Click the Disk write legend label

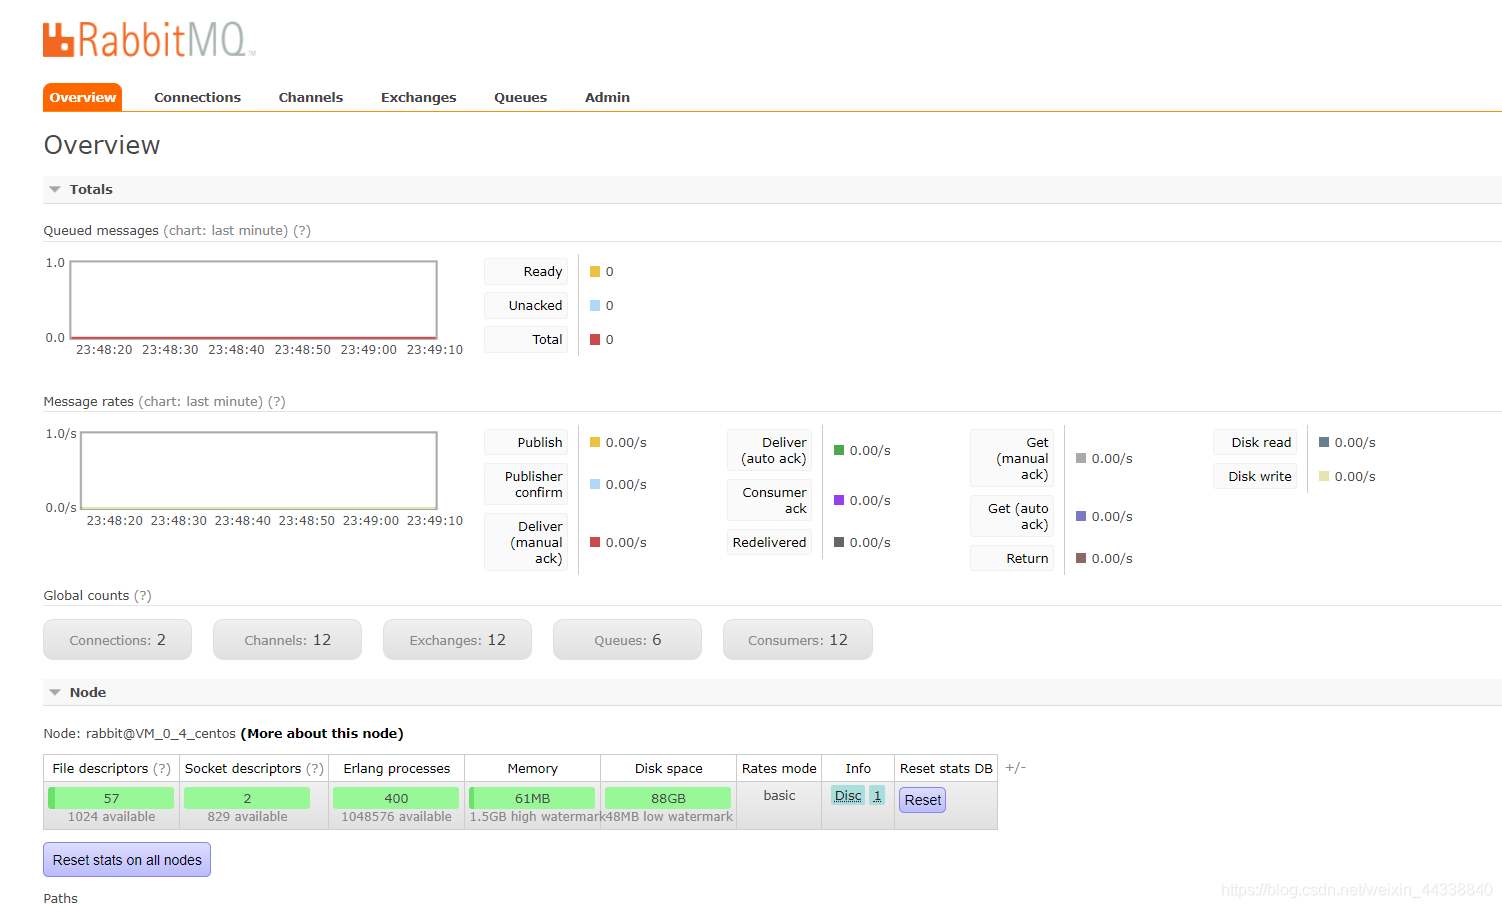tap(1255, 476)
